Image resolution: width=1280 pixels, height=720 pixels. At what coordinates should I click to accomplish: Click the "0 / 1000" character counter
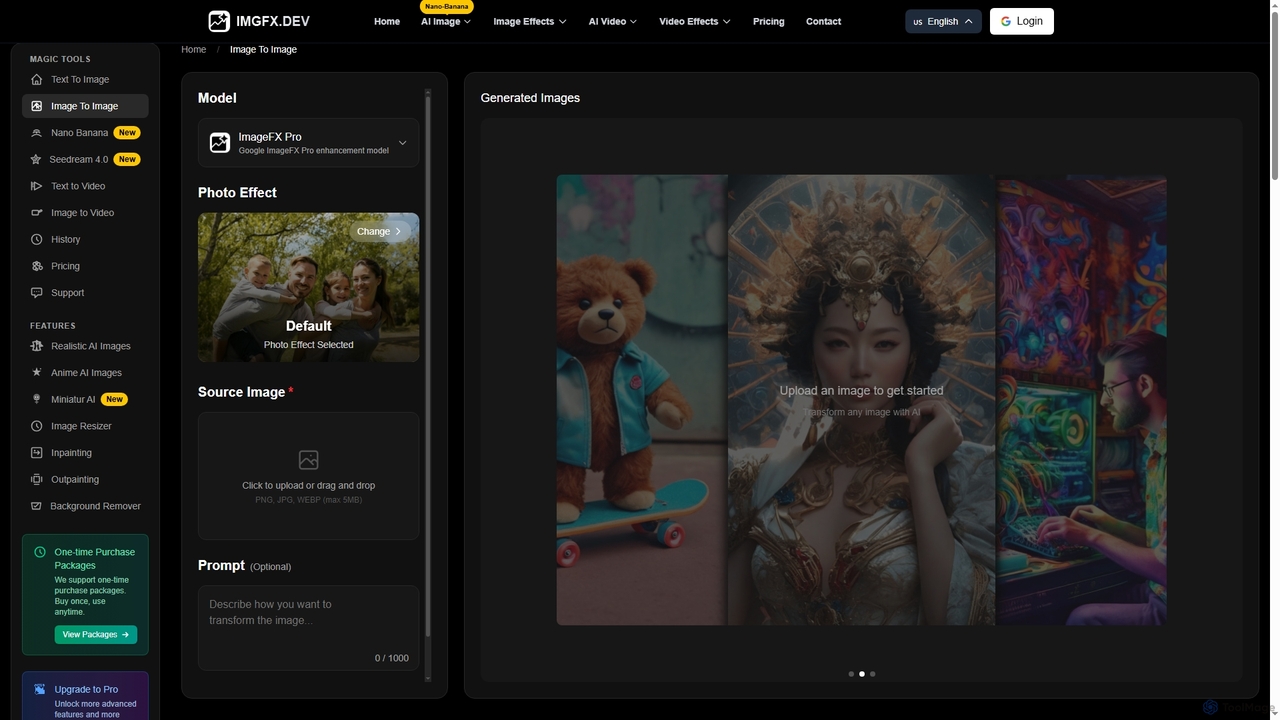392,658
